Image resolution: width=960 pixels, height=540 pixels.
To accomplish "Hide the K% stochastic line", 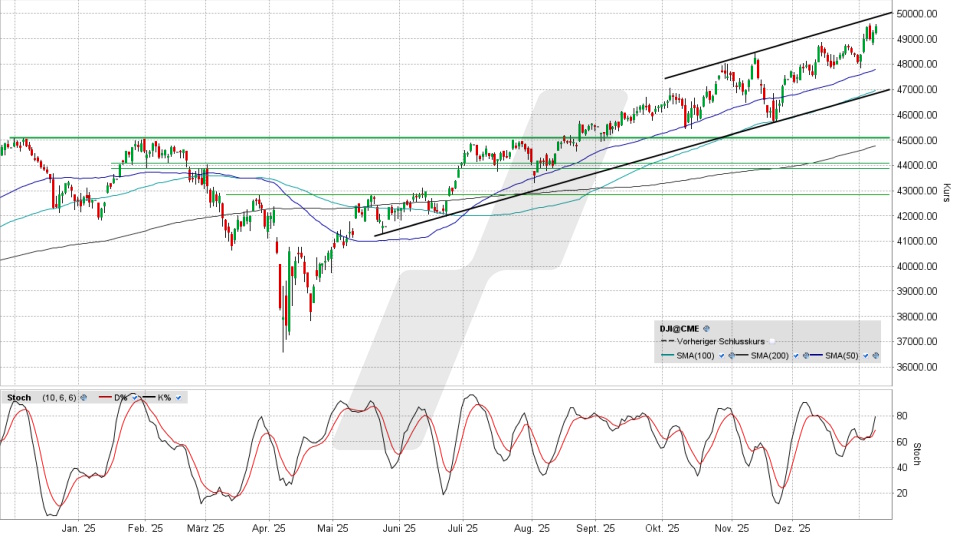I will click(178, 398).
